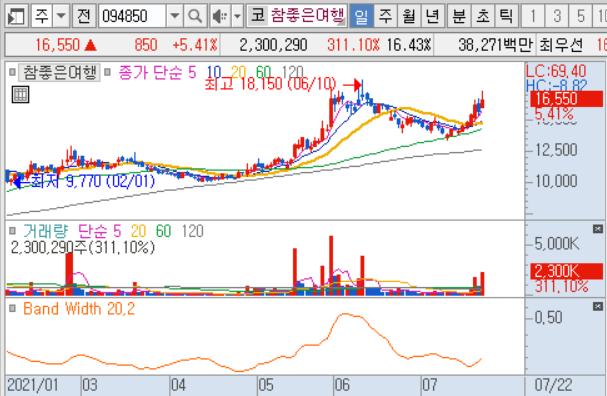Toggle the square before 거래량 legend

12,231
